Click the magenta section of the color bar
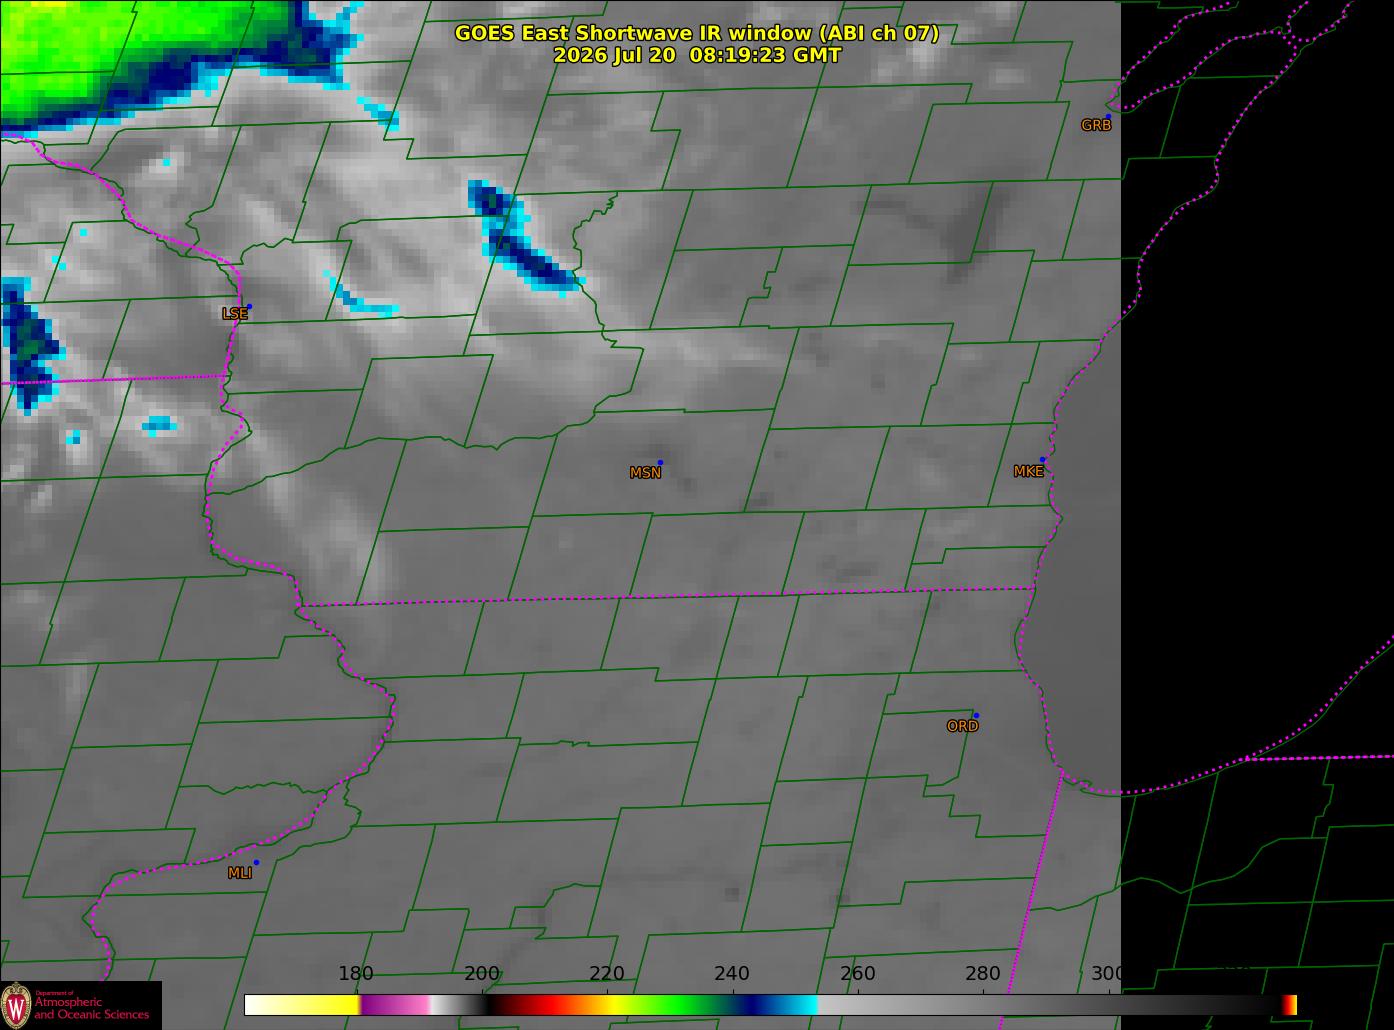 (x=395, y=1004)
